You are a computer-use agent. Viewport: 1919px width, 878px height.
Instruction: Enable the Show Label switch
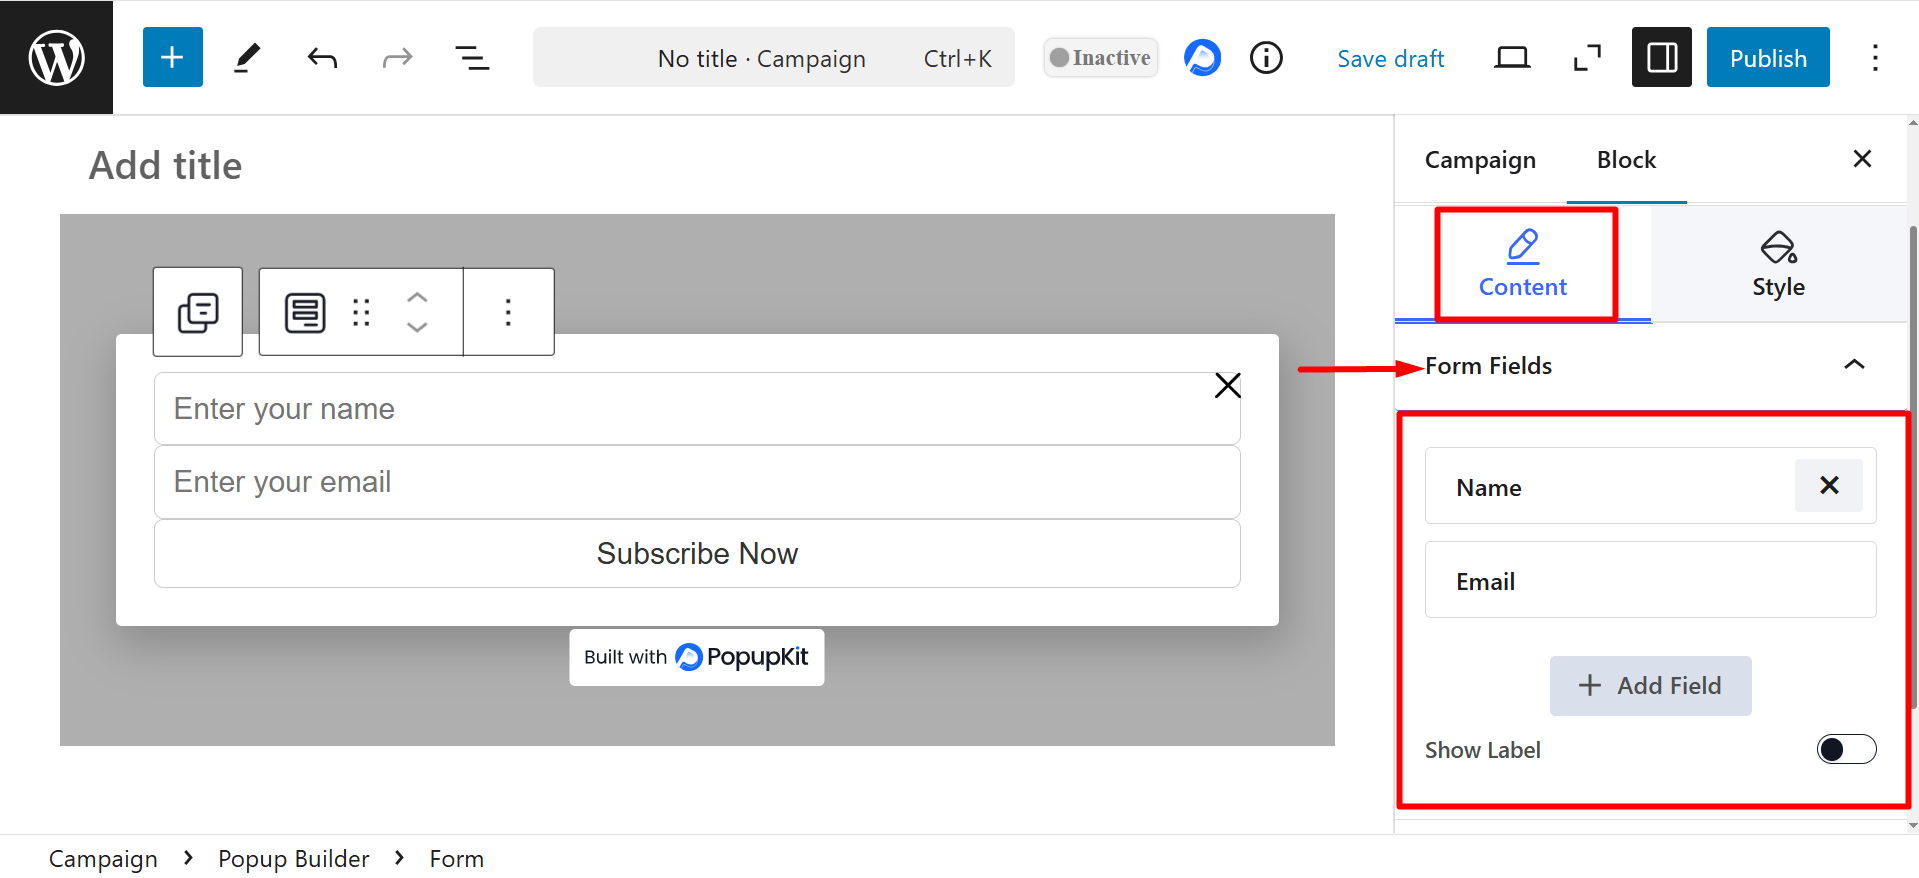point(1845,749)
